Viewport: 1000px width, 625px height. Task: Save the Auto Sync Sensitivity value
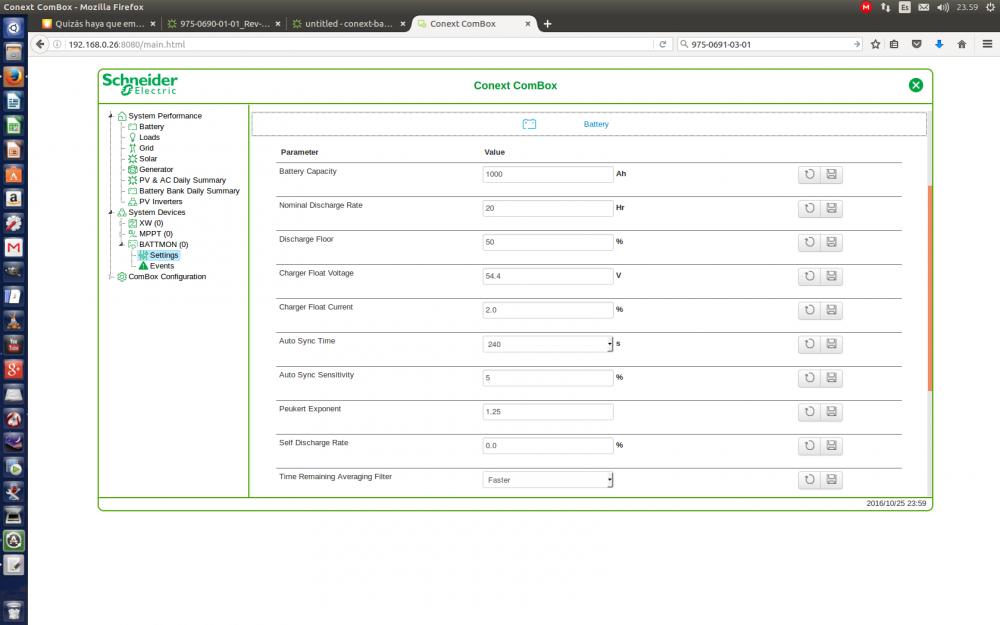tap(832, 378)
